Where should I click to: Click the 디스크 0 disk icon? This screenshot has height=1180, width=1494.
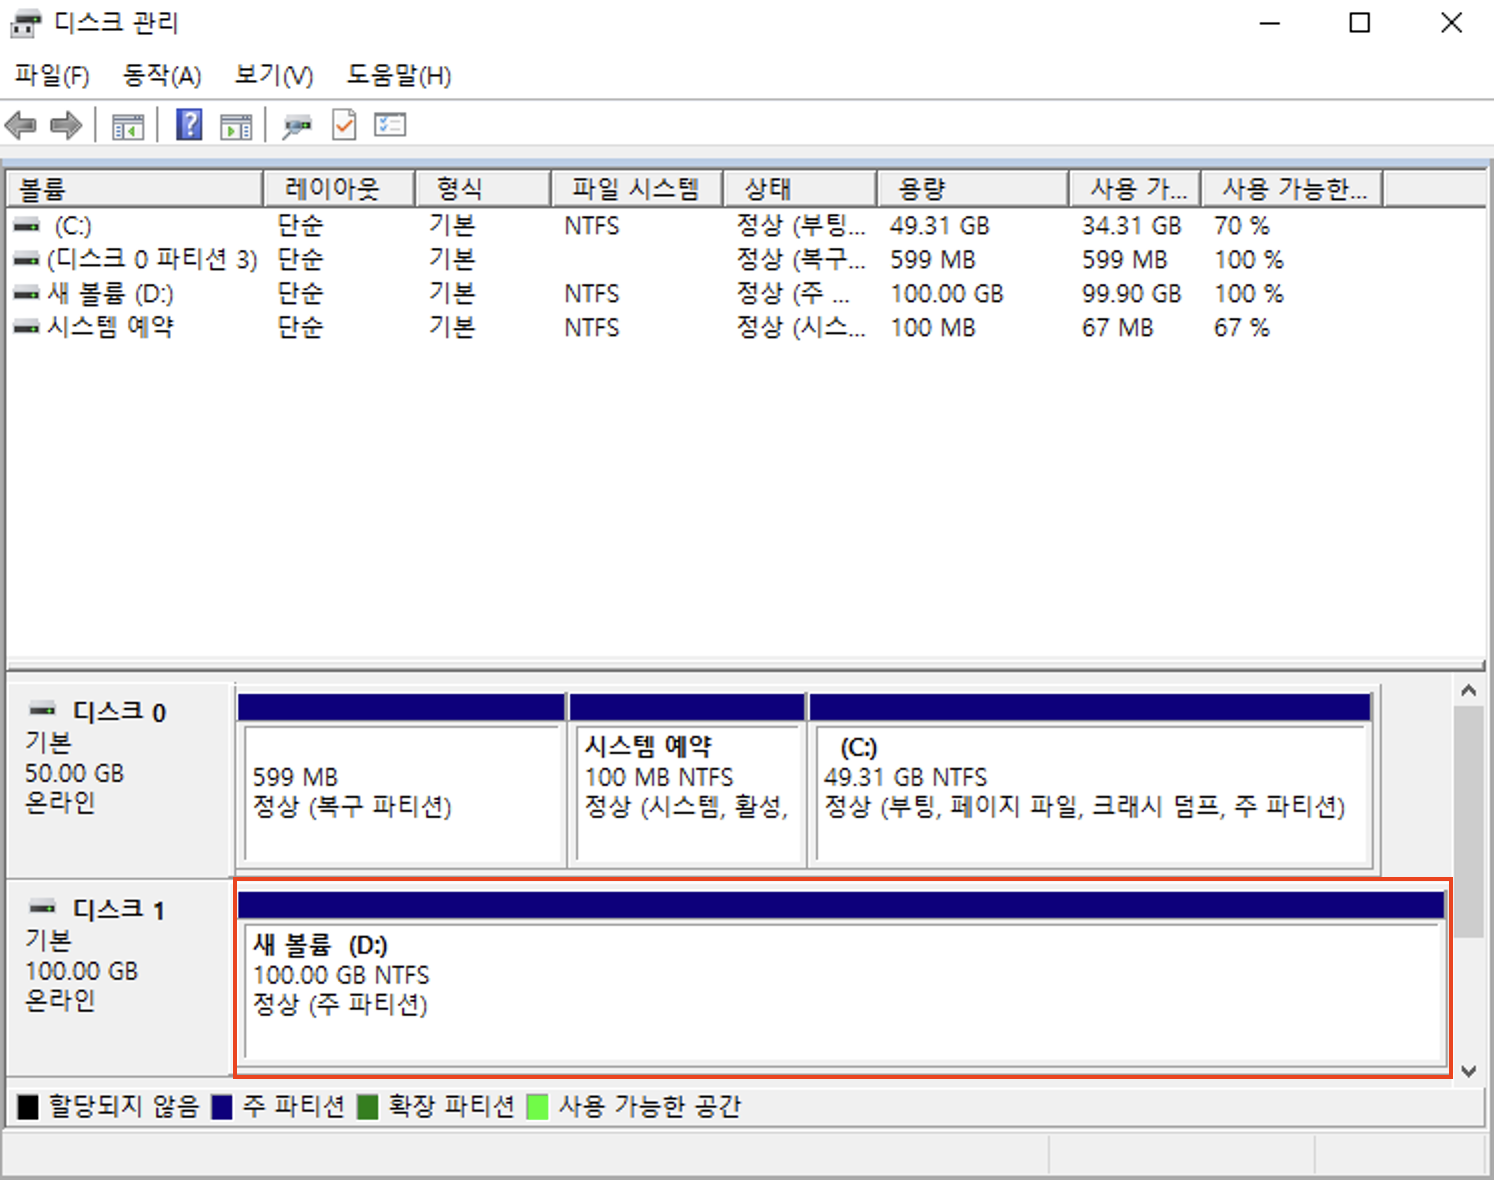pos(43,710)
